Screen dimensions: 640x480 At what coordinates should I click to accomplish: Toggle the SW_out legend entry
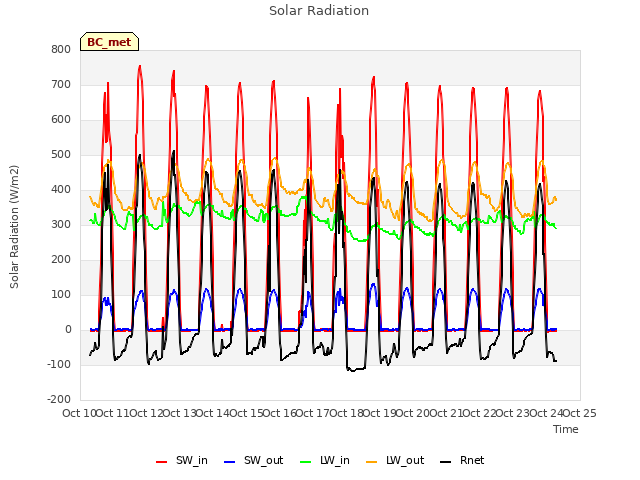pyautogui.click(x=253, y=460)
